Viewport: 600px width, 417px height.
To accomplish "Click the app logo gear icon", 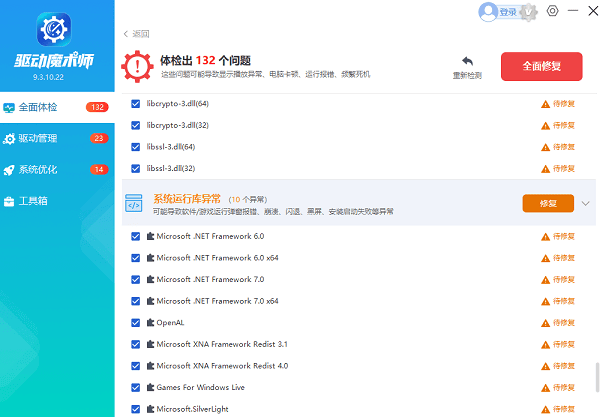I will click(54, 29).
